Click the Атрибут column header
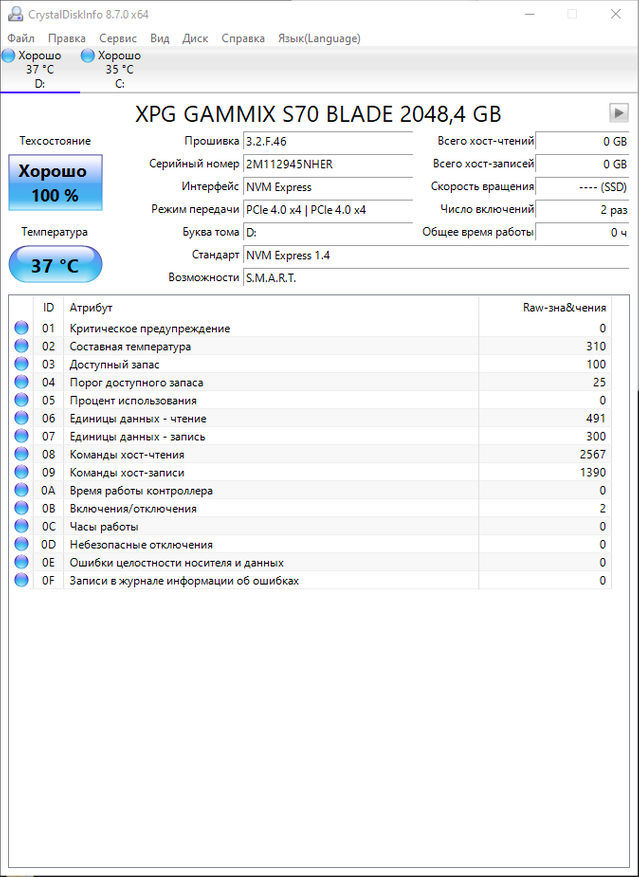 coord(271,308)
